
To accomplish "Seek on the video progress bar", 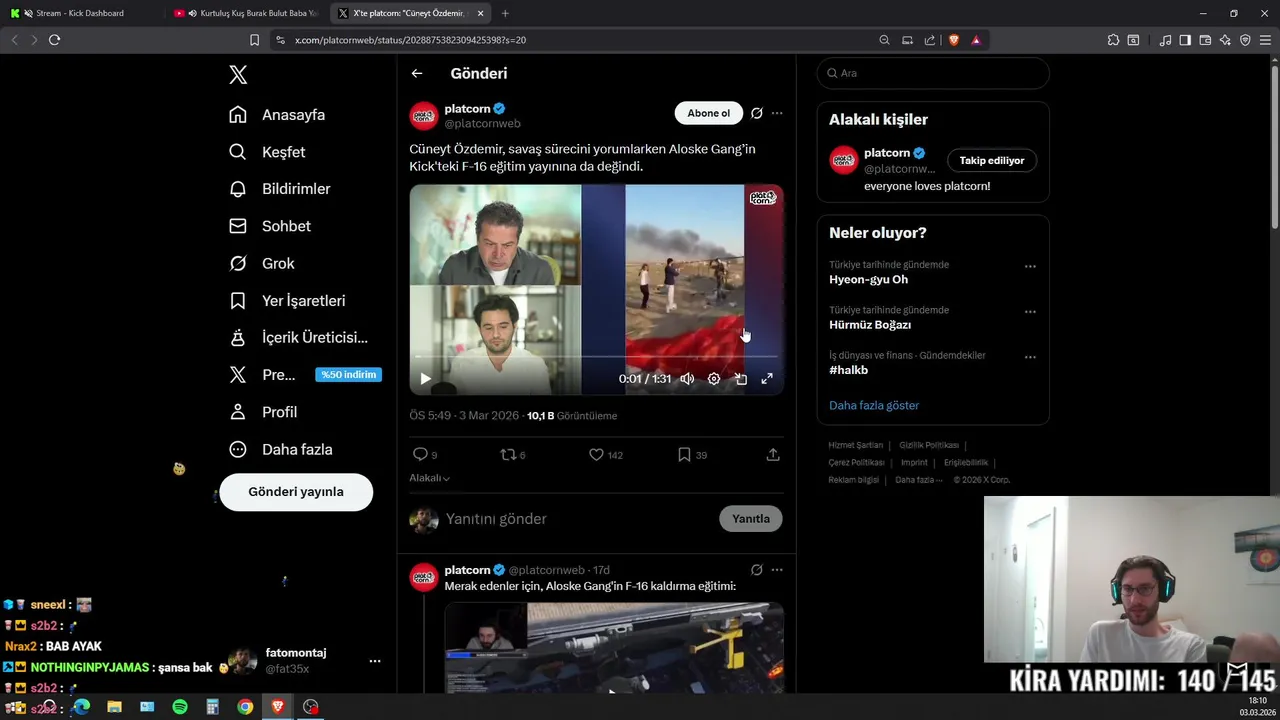I will 596,357.
